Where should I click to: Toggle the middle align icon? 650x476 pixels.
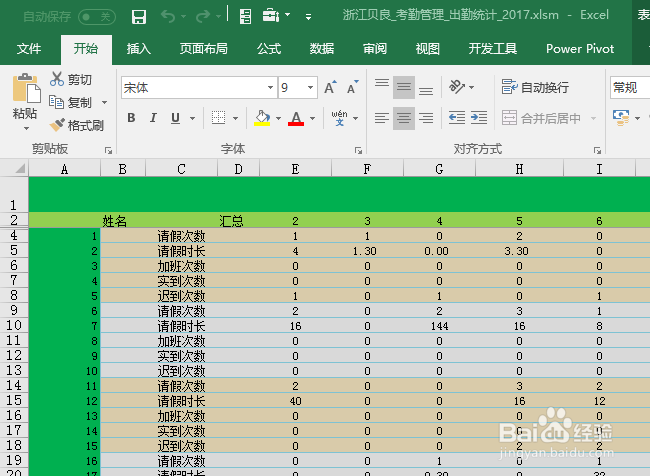coord(404,87)
